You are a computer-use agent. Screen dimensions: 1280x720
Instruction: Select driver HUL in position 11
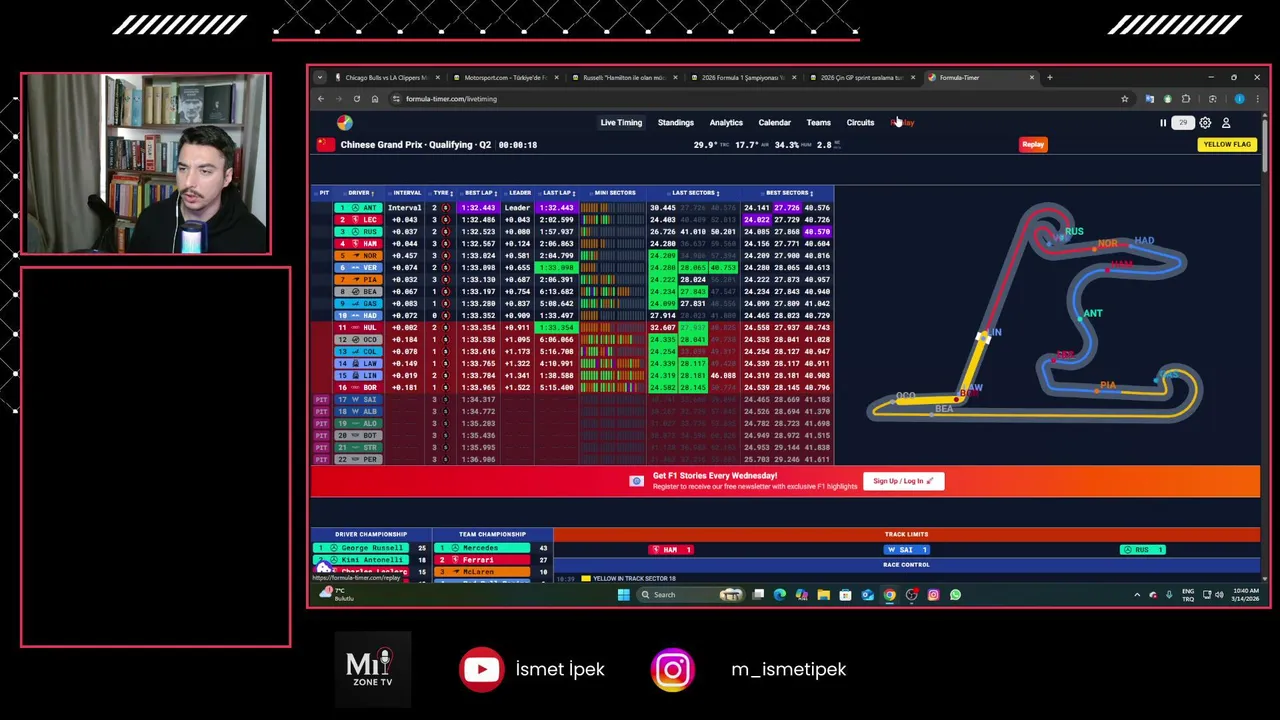pyautogui.click(x=357, y=328)
